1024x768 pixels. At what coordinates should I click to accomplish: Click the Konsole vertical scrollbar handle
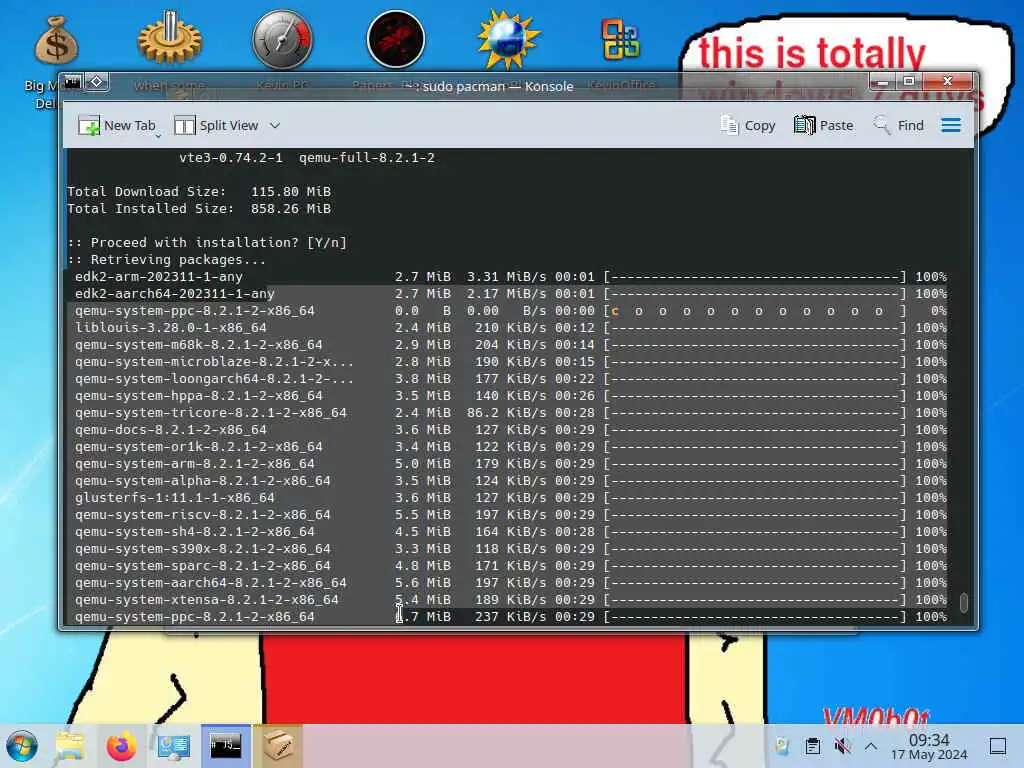coord(964,602)
